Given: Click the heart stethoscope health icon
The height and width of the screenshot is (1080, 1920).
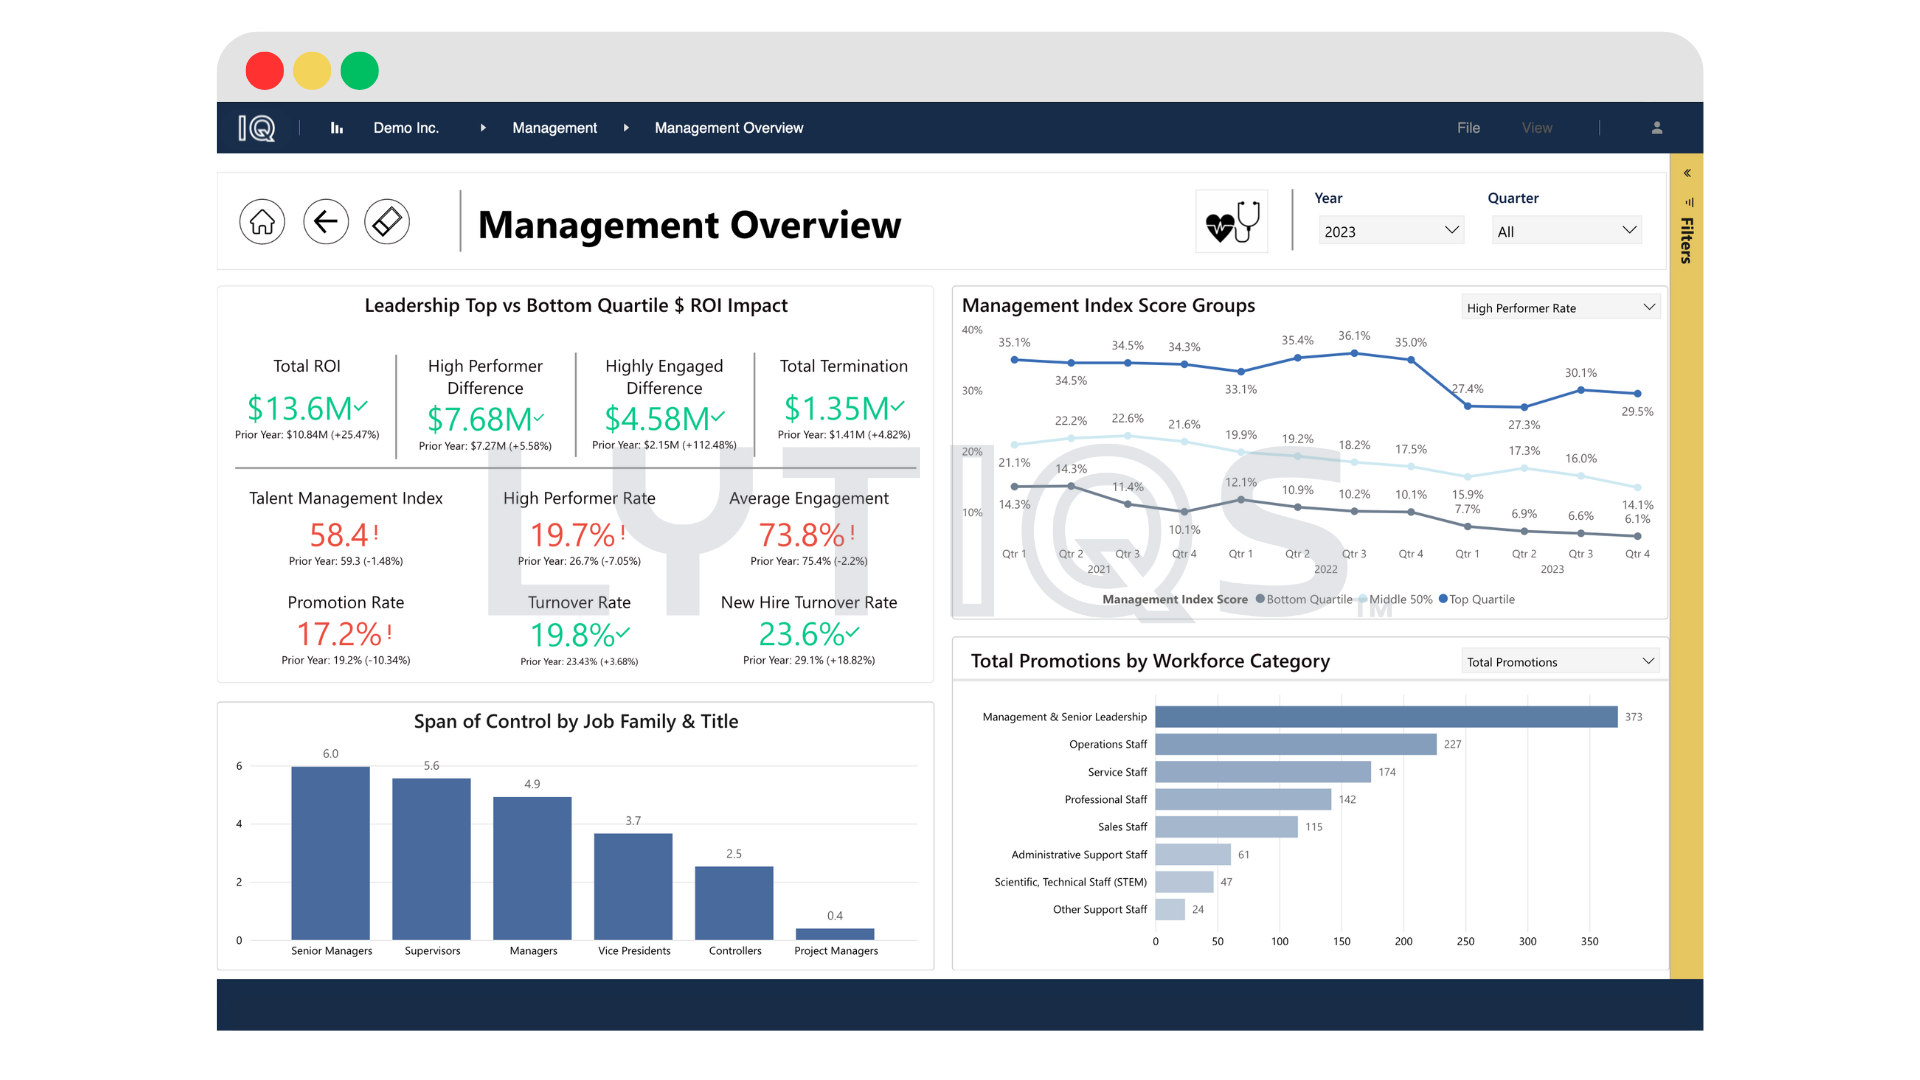Looking at the screenshot, I should coord(1232,222).
